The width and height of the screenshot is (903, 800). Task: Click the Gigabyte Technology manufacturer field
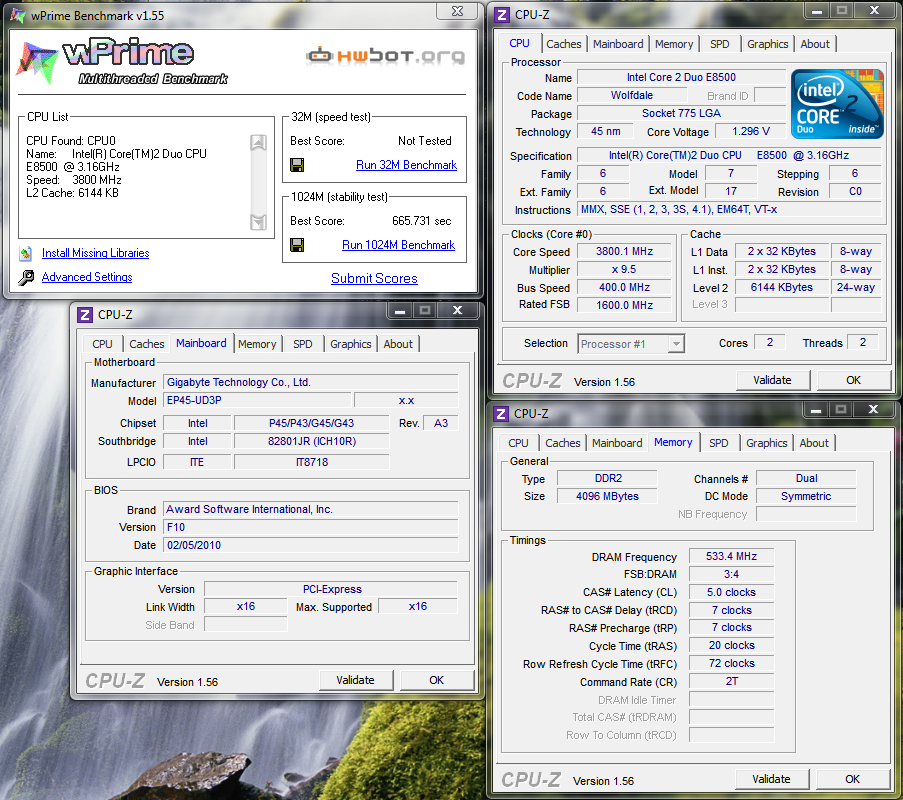[x=311, y=382]
